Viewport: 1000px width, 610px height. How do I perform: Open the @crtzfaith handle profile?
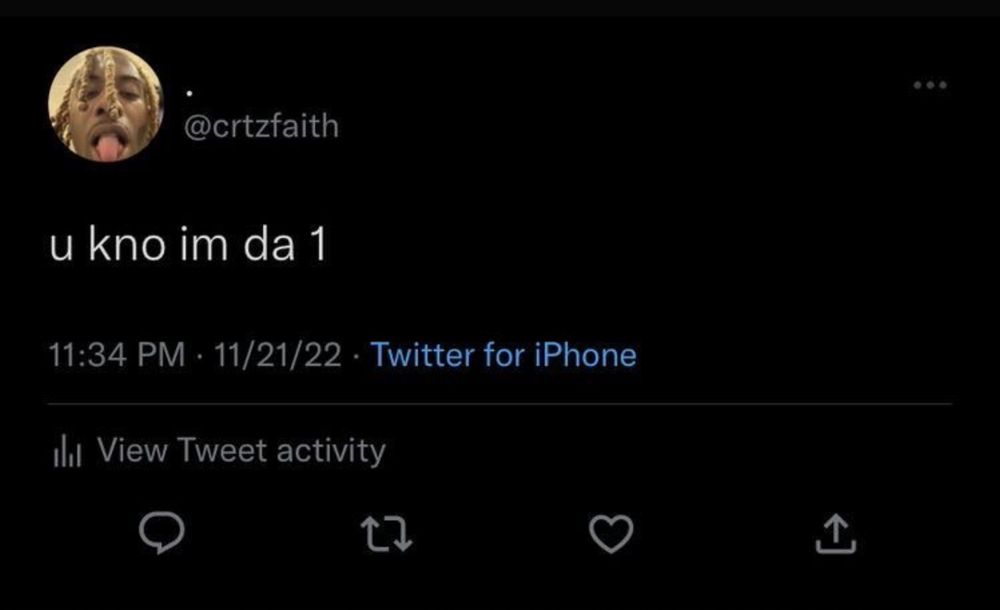coord(261,126)
